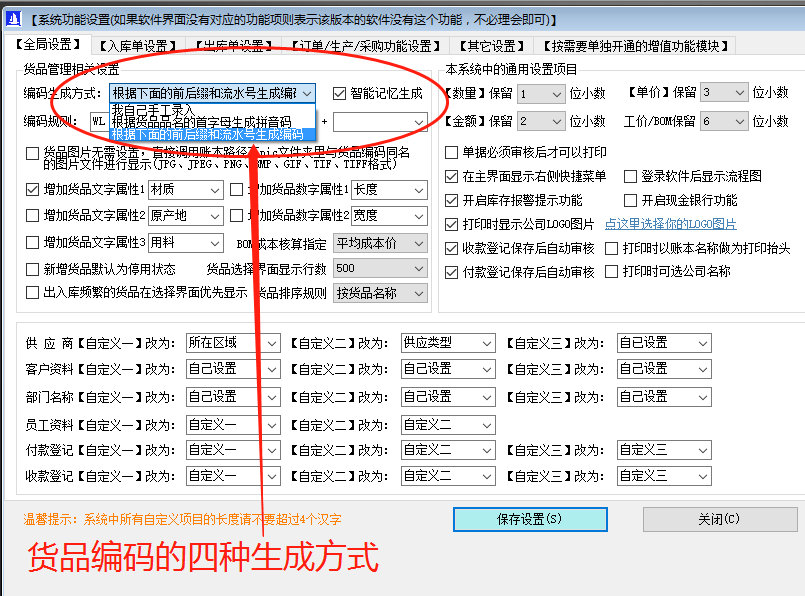Check 登录软件后显示流程图

click(628, 176)
